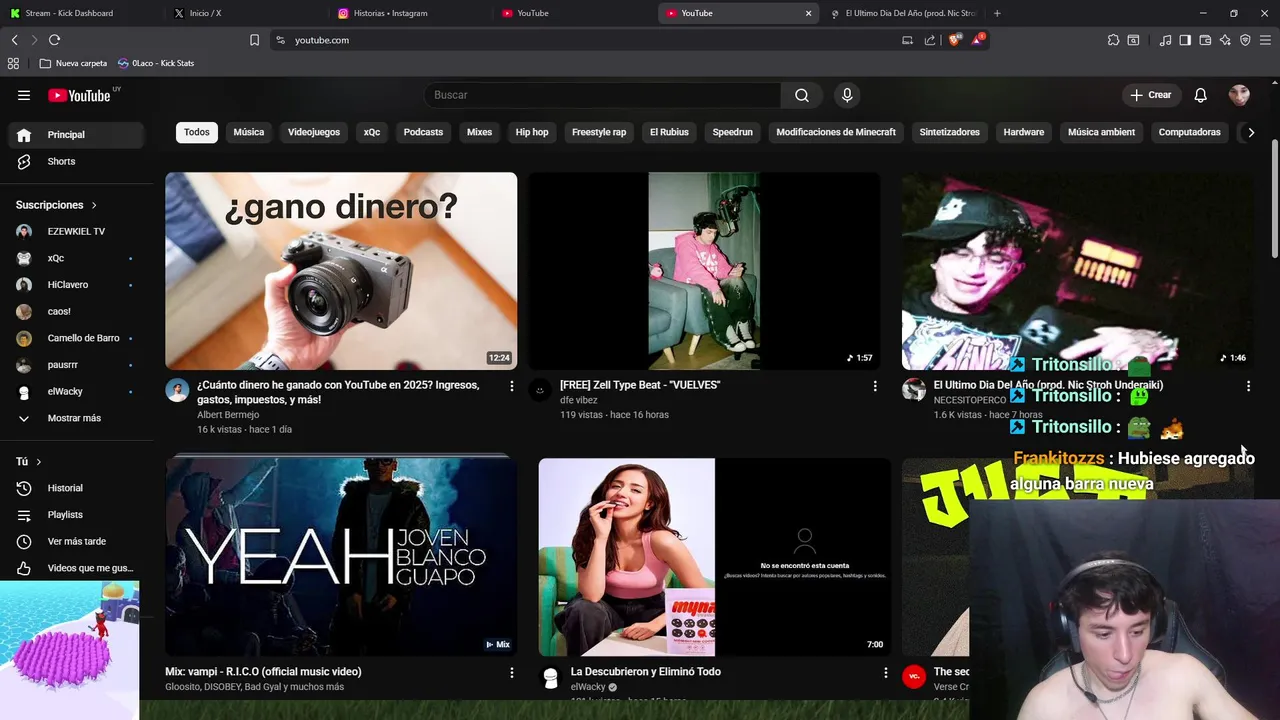The height and width of the screenshot is (720, 1280).
Task: Reload the page
Action: click(54, 40)
